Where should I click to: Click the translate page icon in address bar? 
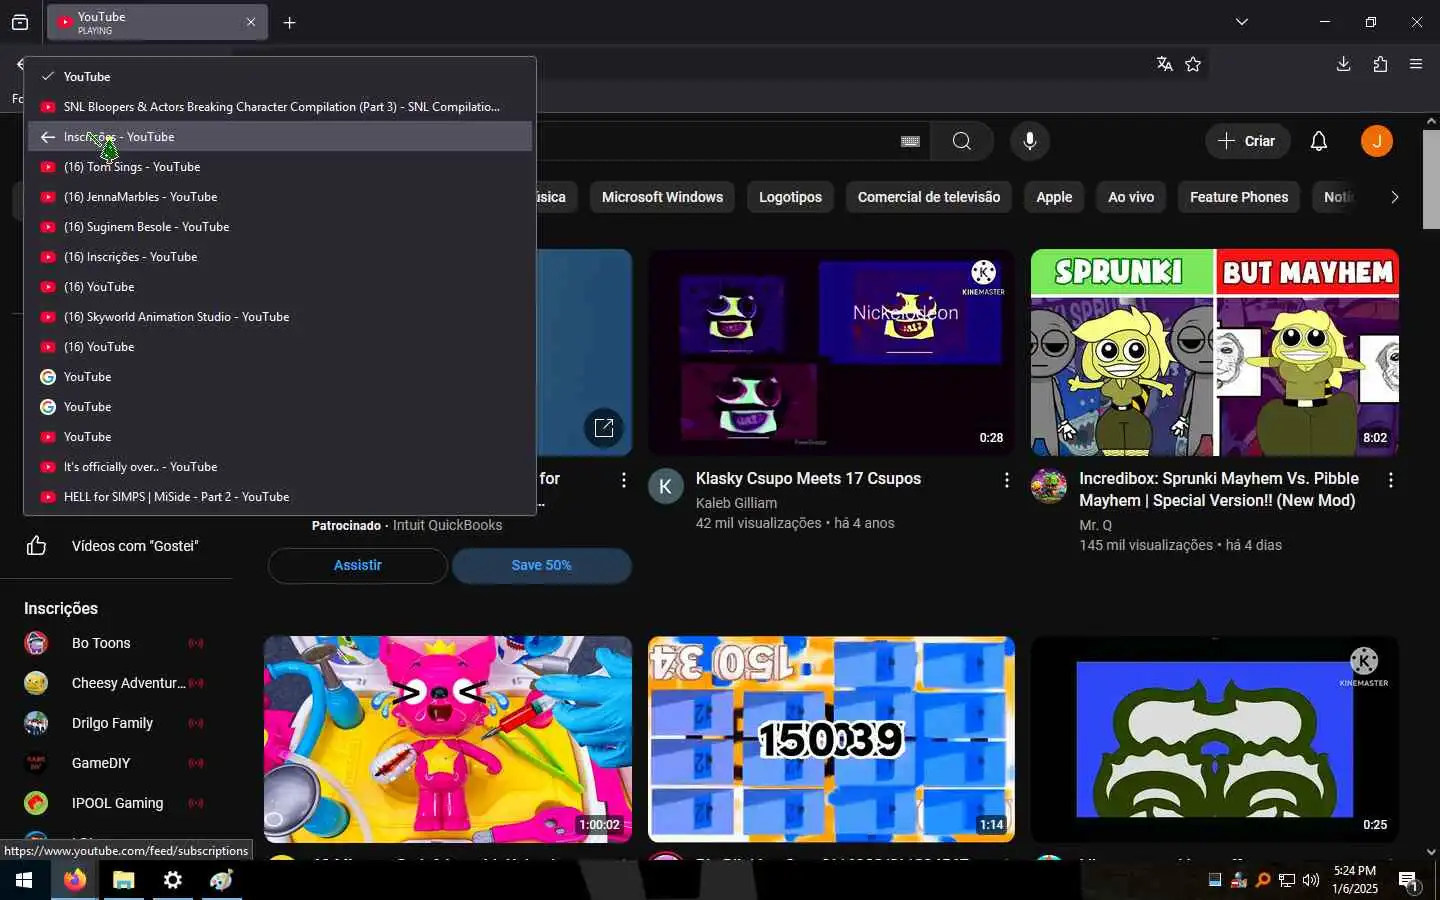tap(1164, 64)
